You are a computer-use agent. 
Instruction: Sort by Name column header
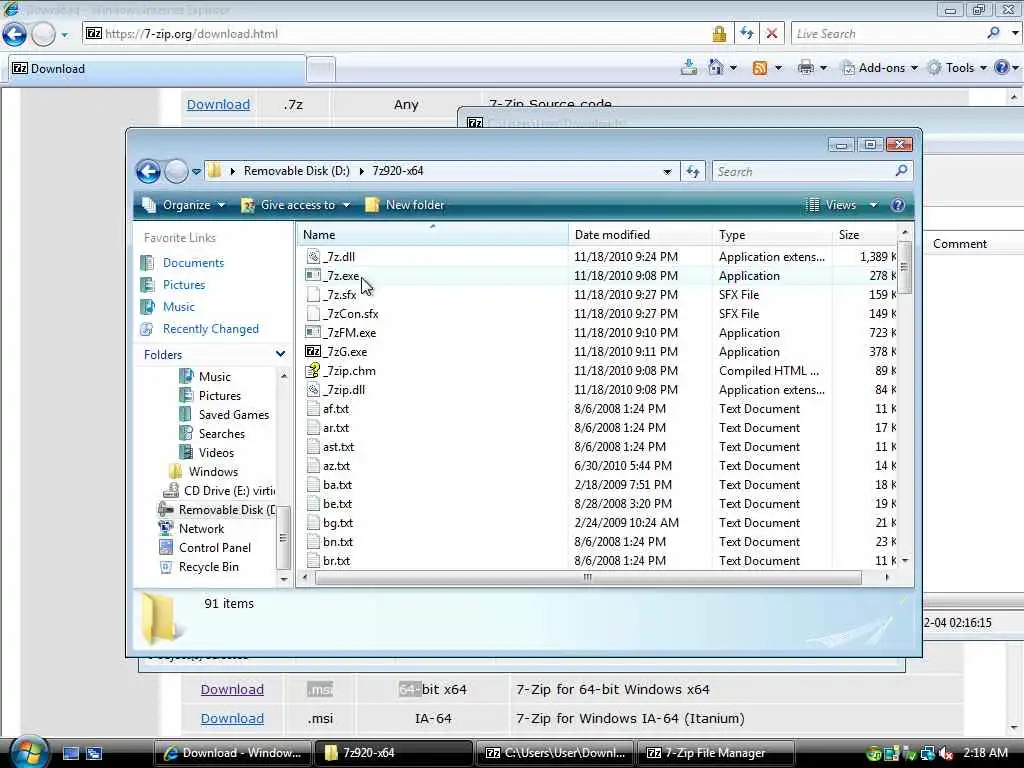(432, 234)
